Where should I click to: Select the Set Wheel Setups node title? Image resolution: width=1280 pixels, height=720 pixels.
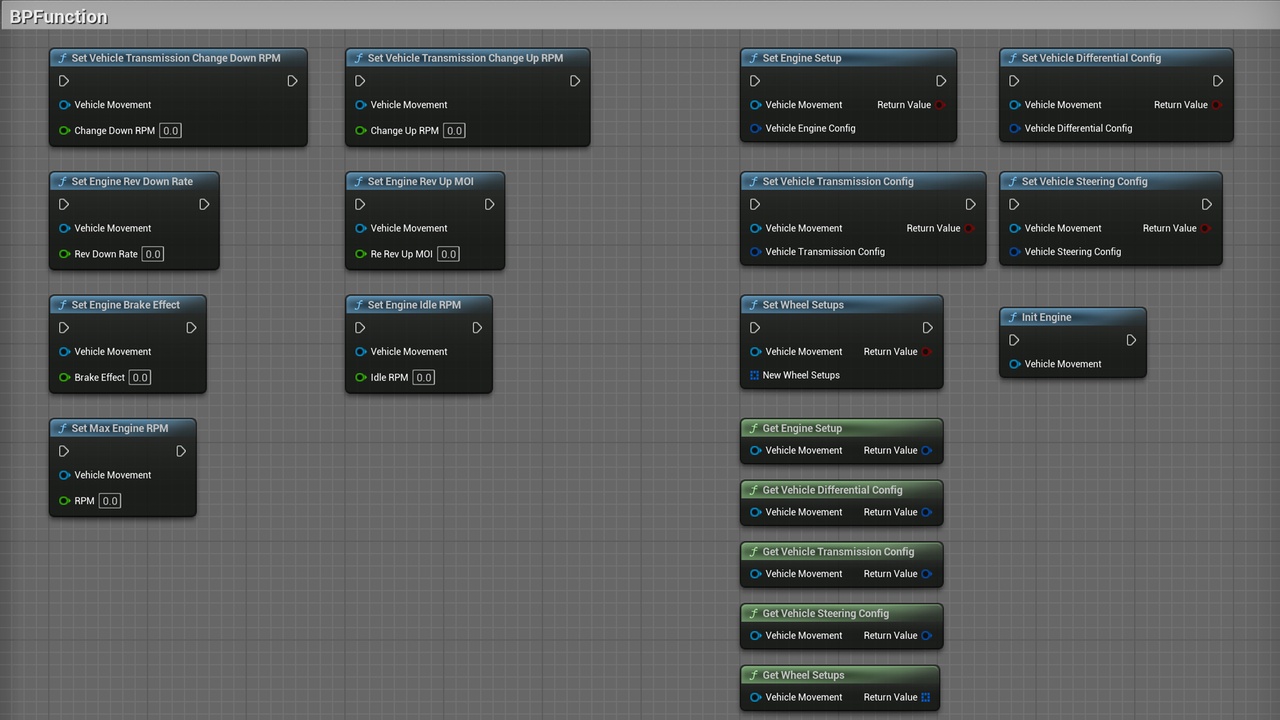pos(803,305)
